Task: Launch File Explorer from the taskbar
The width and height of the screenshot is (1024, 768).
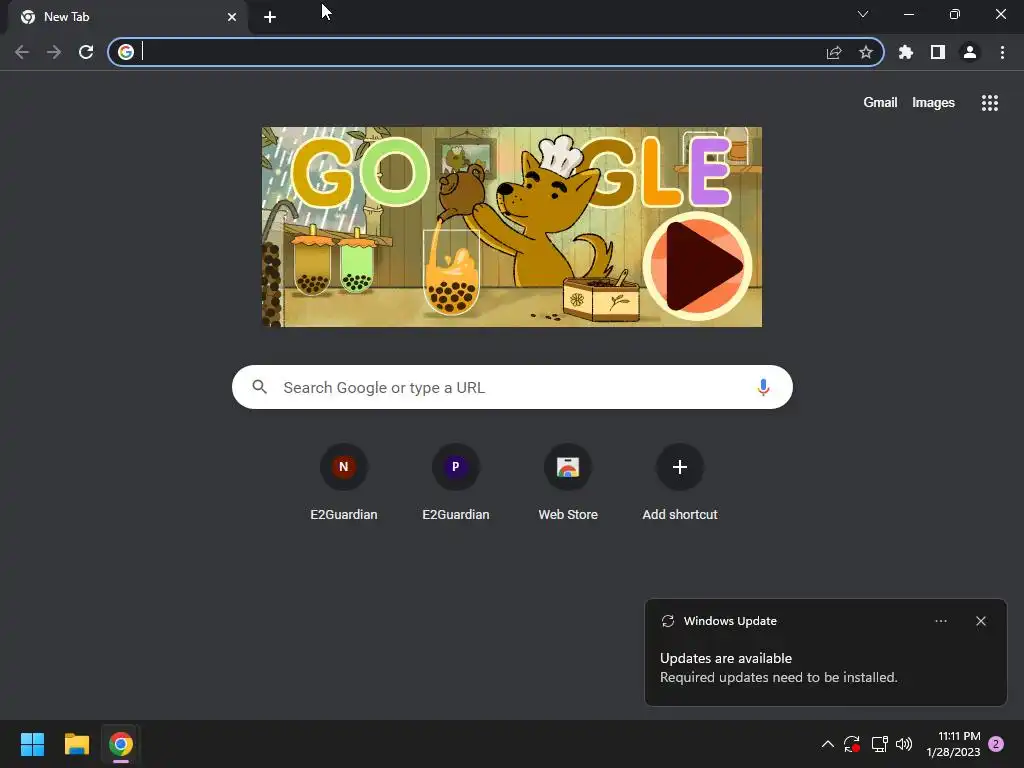Action: 76,744
